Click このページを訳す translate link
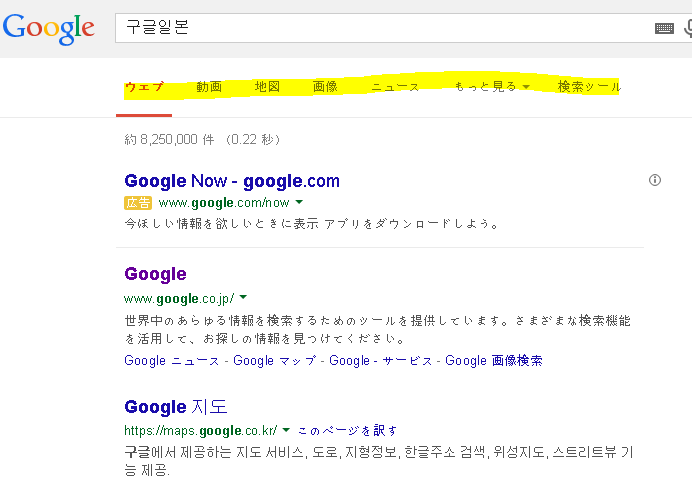This screenshot has width=692, height=504. [347, 431]
